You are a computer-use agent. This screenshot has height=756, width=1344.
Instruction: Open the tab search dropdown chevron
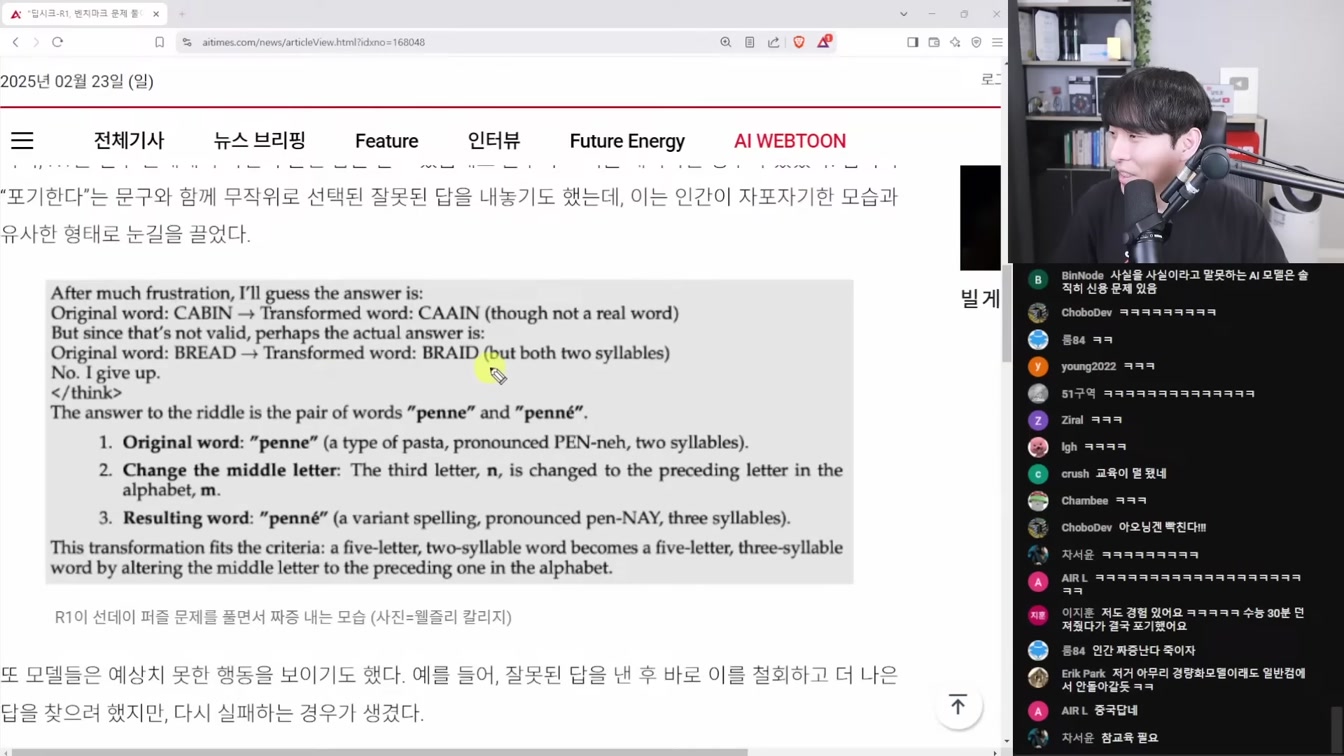click(904, 14)
